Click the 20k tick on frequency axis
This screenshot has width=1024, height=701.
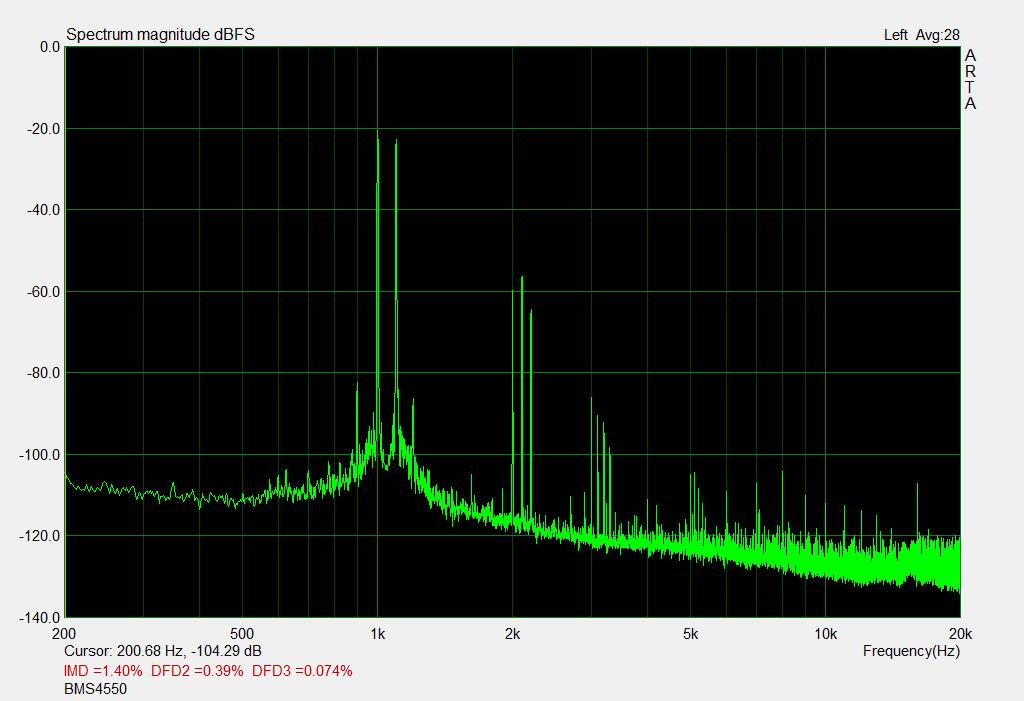click(x=959, y=634)
